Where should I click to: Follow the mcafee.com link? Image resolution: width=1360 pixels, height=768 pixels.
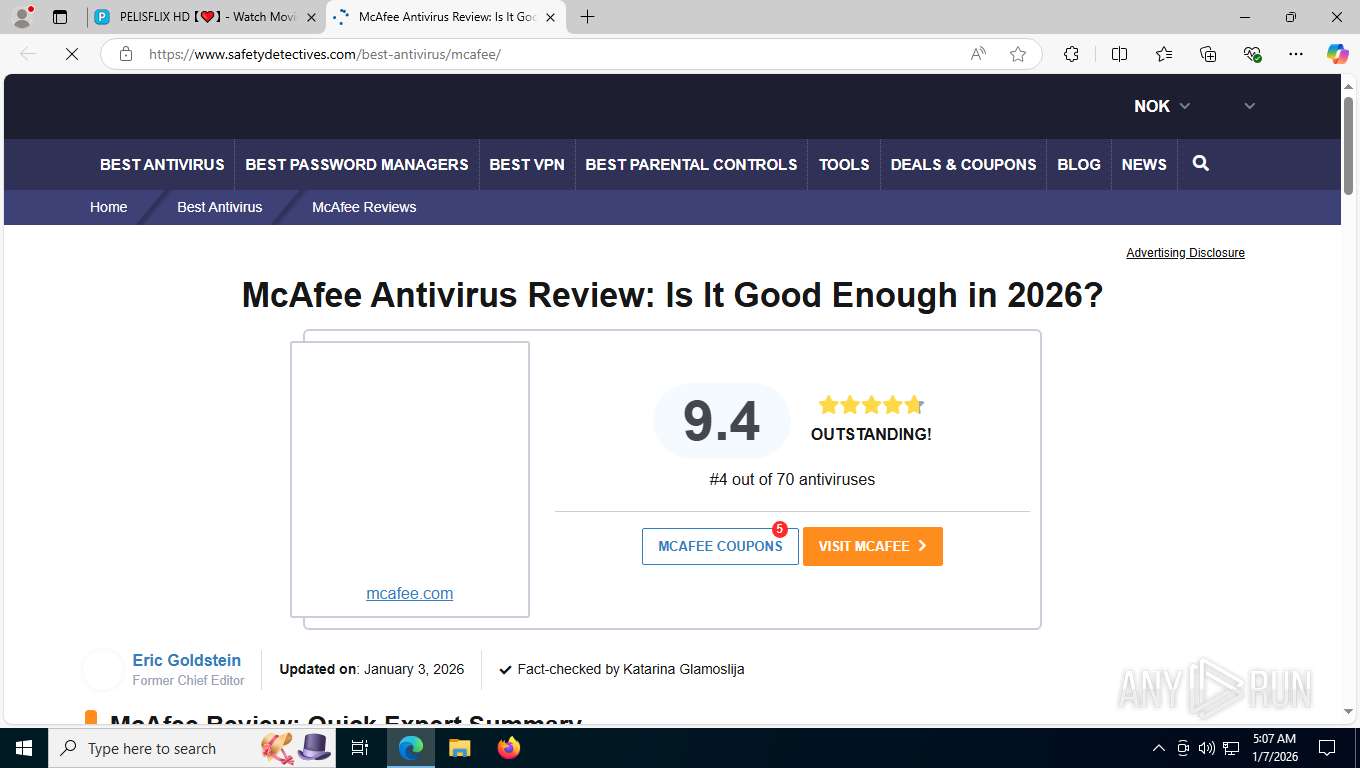(x=410, y=593)
